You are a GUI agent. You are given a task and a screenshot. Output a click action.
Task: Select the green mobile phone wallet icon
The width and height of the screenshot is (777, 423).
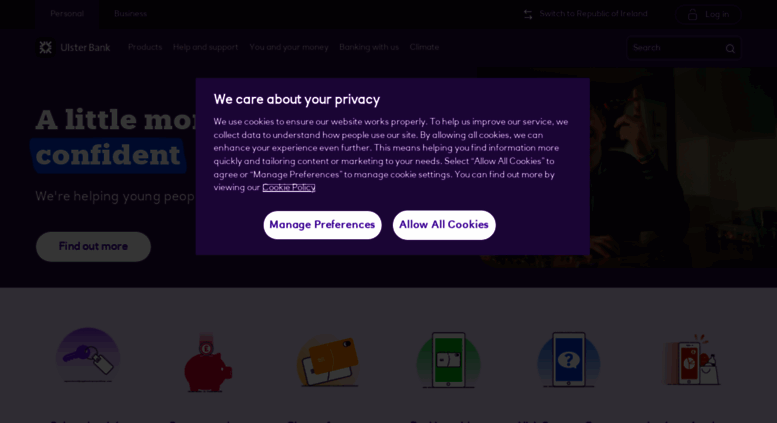click(x=448, y=360)
